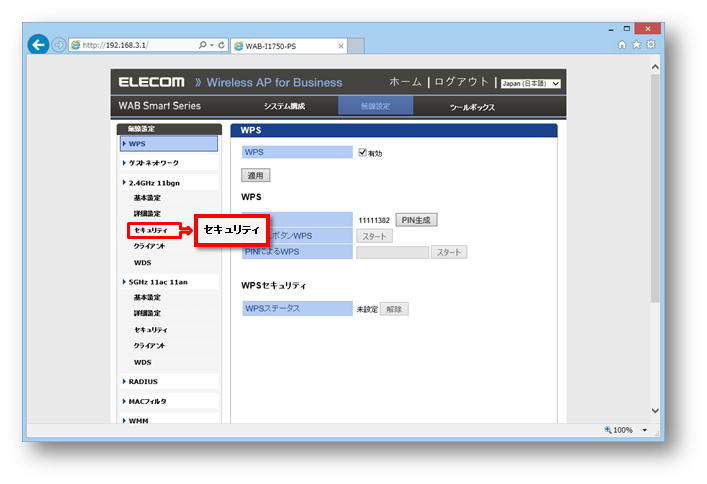Open セキュリティ under 2.4GHz 11bgn
The image size is (707, 484).
click(x=151, y=230)
